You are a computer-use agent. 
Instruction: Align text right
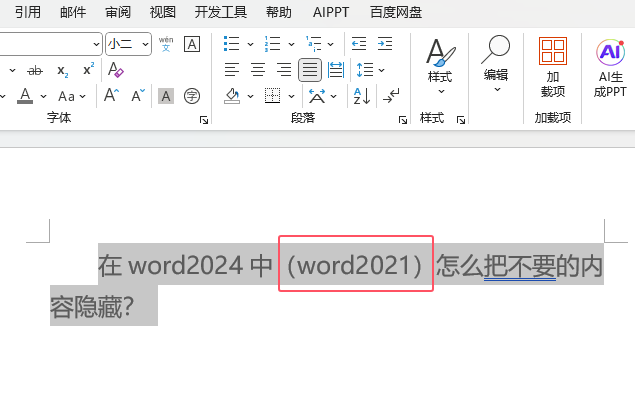284,70
